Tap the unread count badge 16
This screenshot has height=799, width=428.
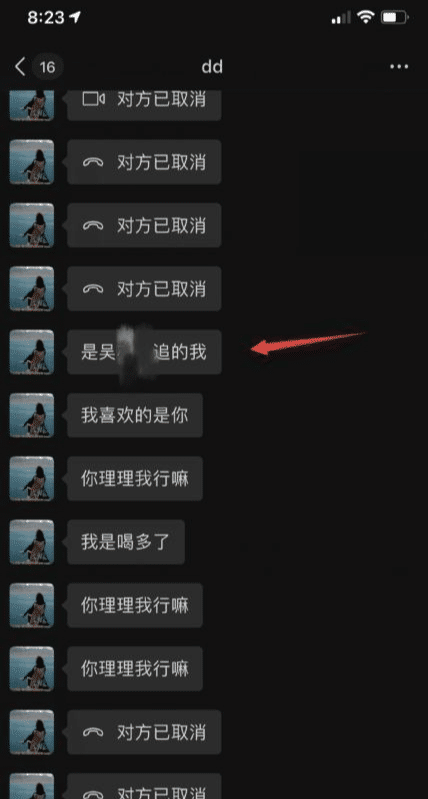coord(47,67)
